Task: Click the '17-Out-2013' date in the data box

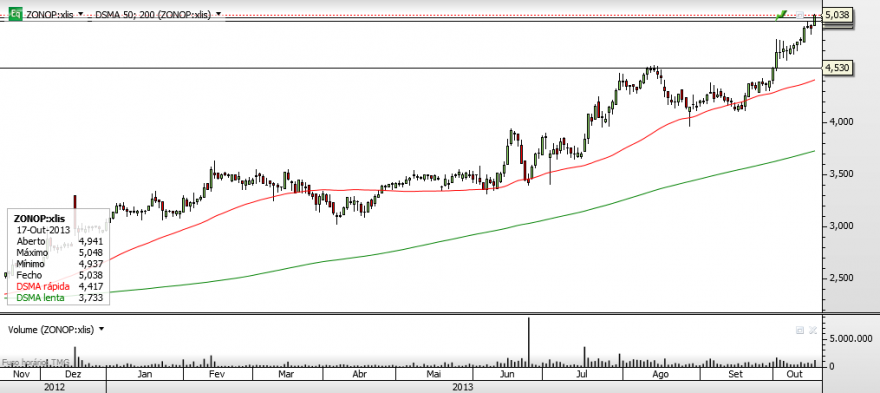Action: coord(43,230)
